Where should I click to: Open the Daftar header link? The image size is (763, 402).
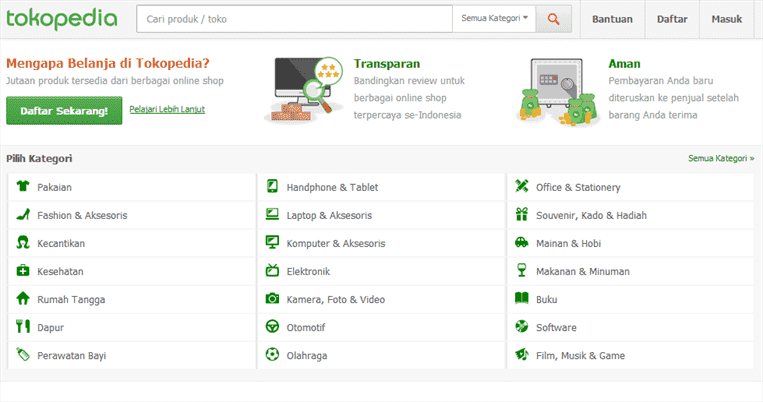pyautogui.click(x=672, y=19)
